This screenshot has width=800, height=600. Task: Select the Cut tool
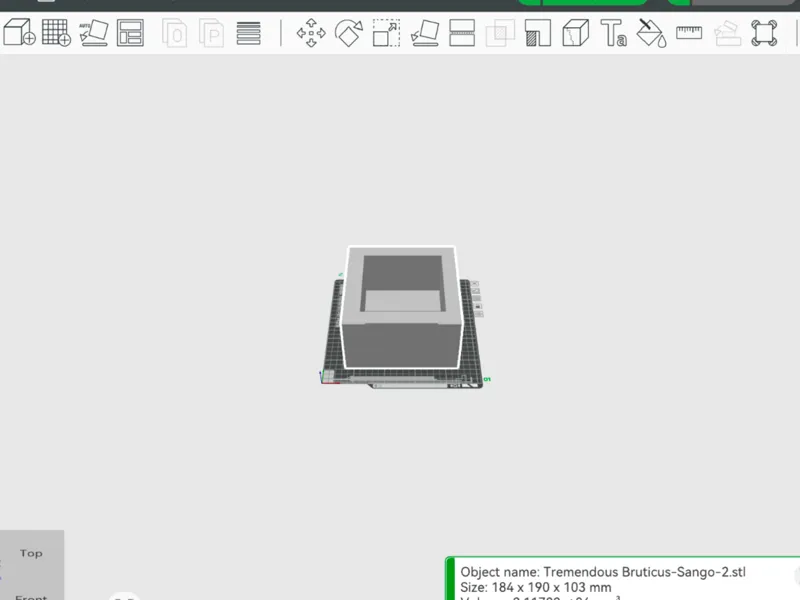tap(462, 33)
